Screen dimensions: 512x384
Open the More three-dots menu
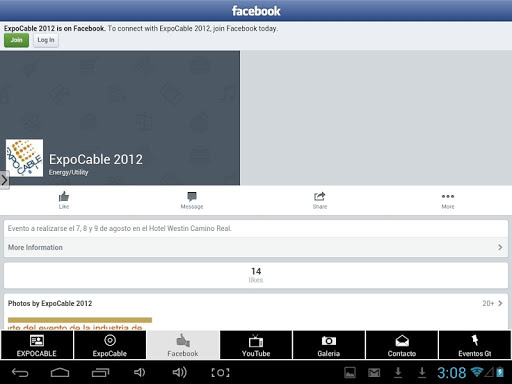tap(448, 196)
